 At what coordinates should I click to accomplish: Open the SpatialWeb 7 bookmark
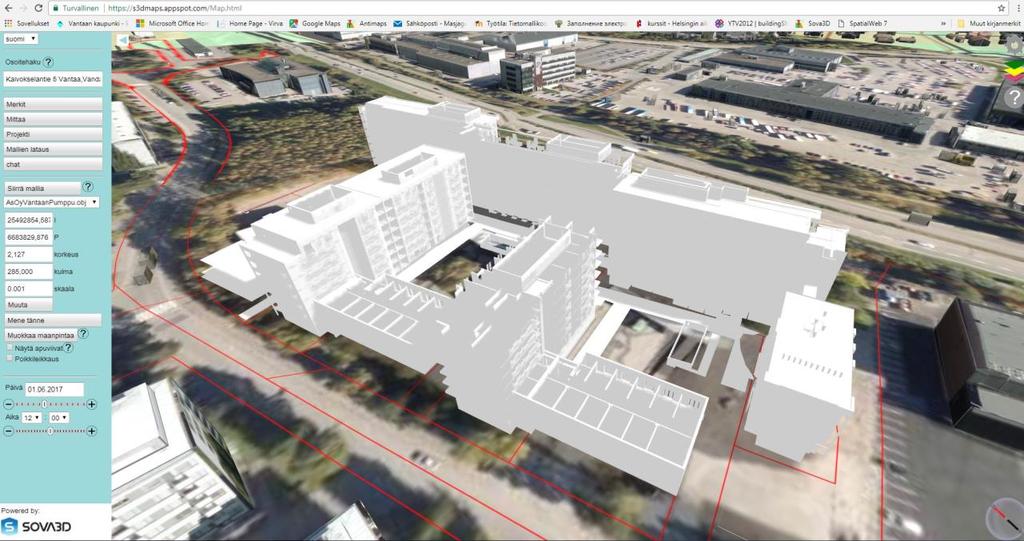point(861,24)
